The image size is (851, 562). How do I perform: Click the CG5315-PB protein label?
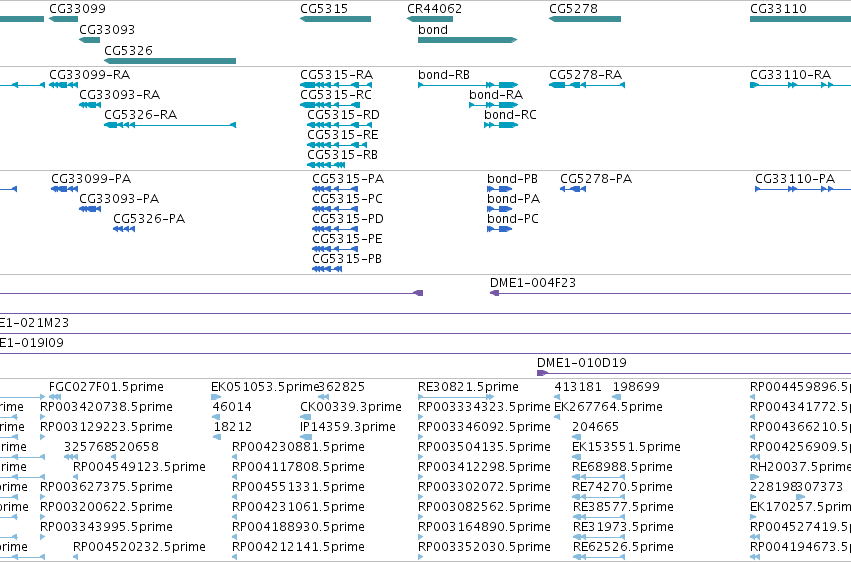click(347, 259)
